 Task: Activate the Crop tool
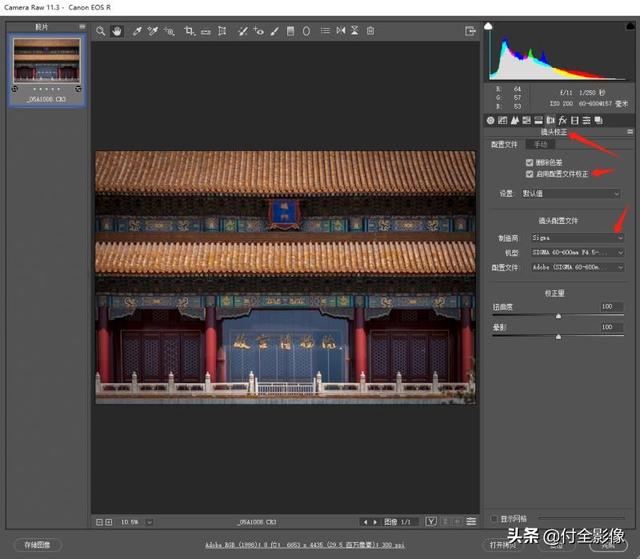pyautogui.click(x=189, y=31)
